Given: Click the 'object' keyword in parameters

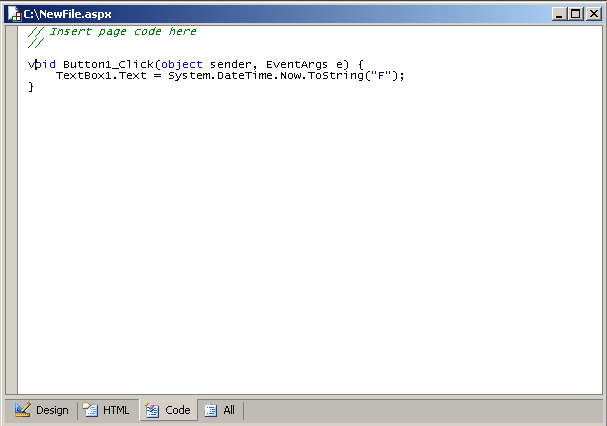Looking at the screenshot, I should 182,65.
